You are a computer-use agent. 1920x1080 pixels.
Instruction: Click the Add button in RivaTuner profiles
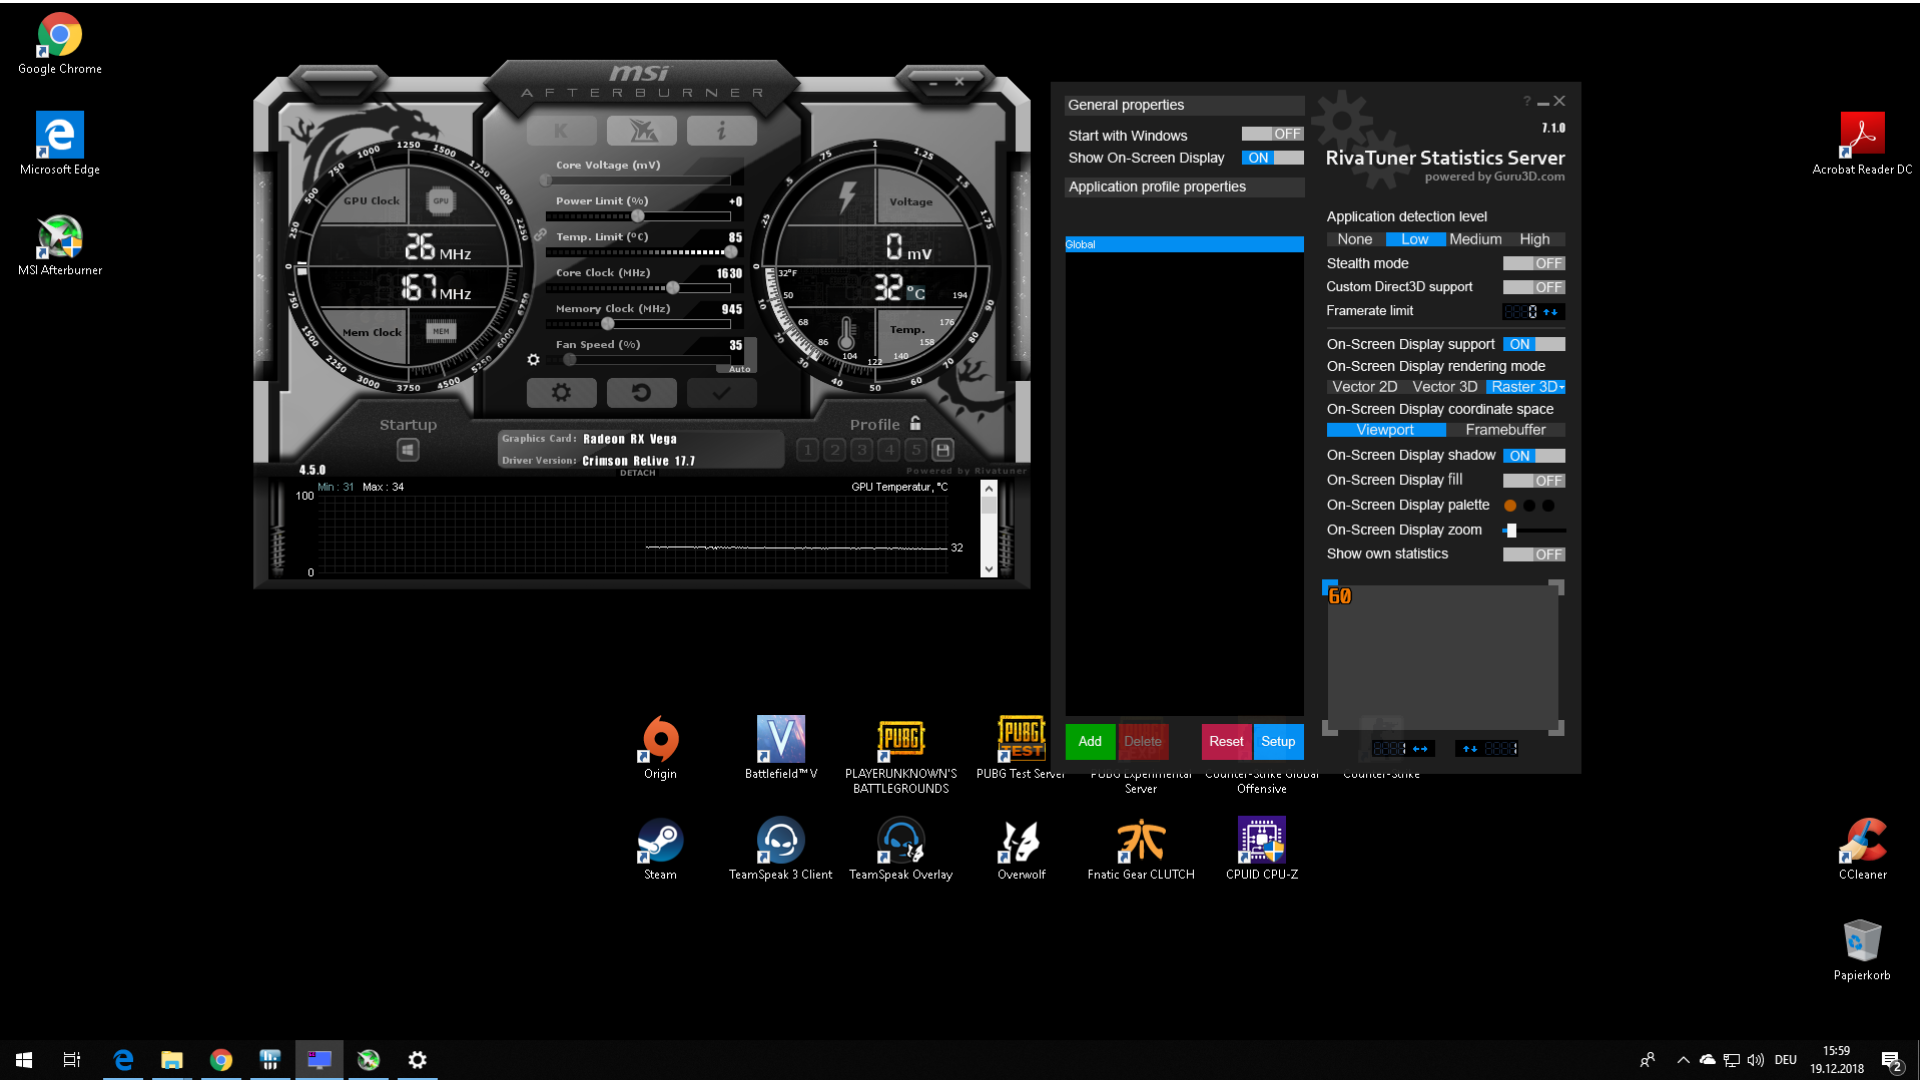point(1089,741)
